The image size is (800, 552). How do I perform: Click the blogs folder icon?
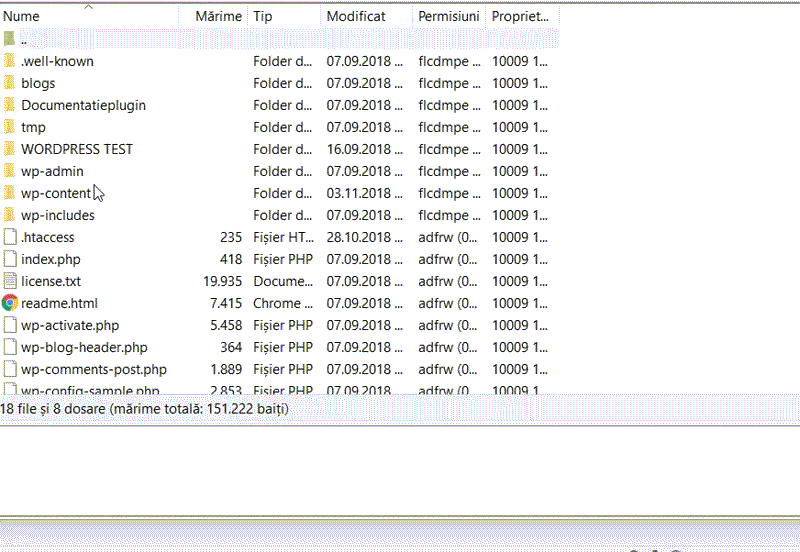point(10,83)
